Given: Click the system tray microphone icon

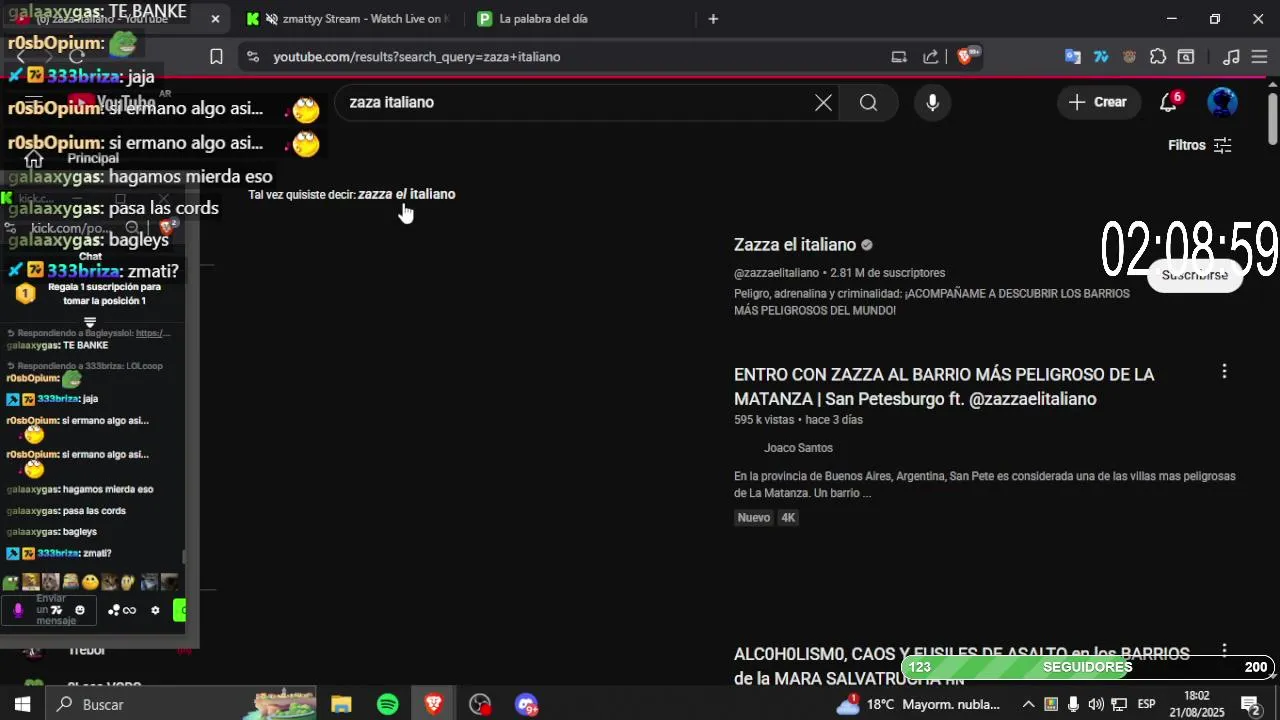Looking at the screenshot, I should [x=1073, y=705].
